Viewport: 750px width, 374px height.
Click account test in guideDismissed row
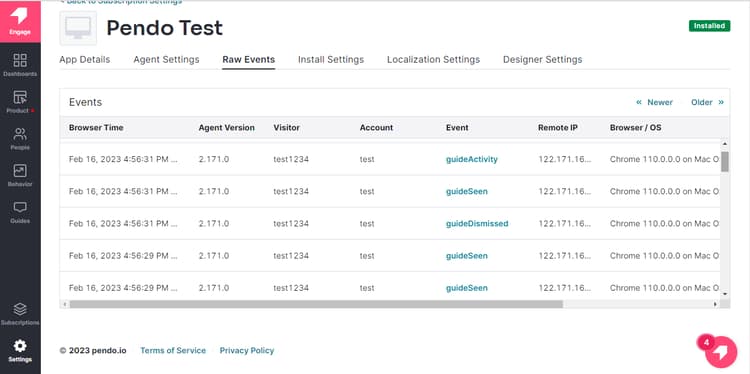click(367, 223)
